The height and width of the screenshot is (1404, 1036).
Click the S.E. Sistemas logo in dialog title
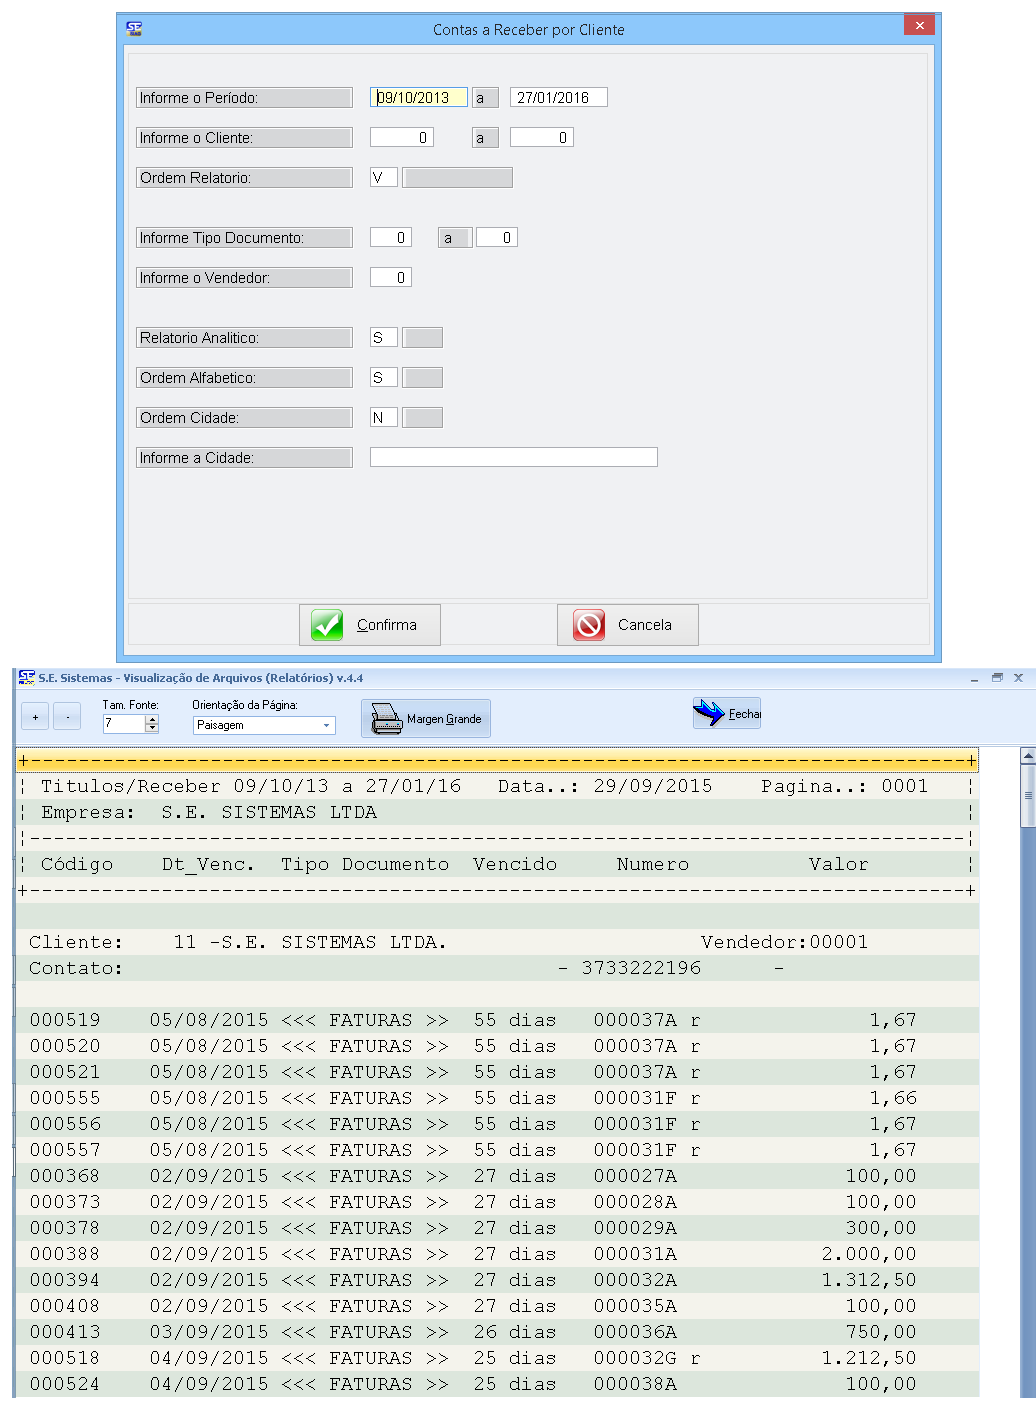[x=134, y=29]
